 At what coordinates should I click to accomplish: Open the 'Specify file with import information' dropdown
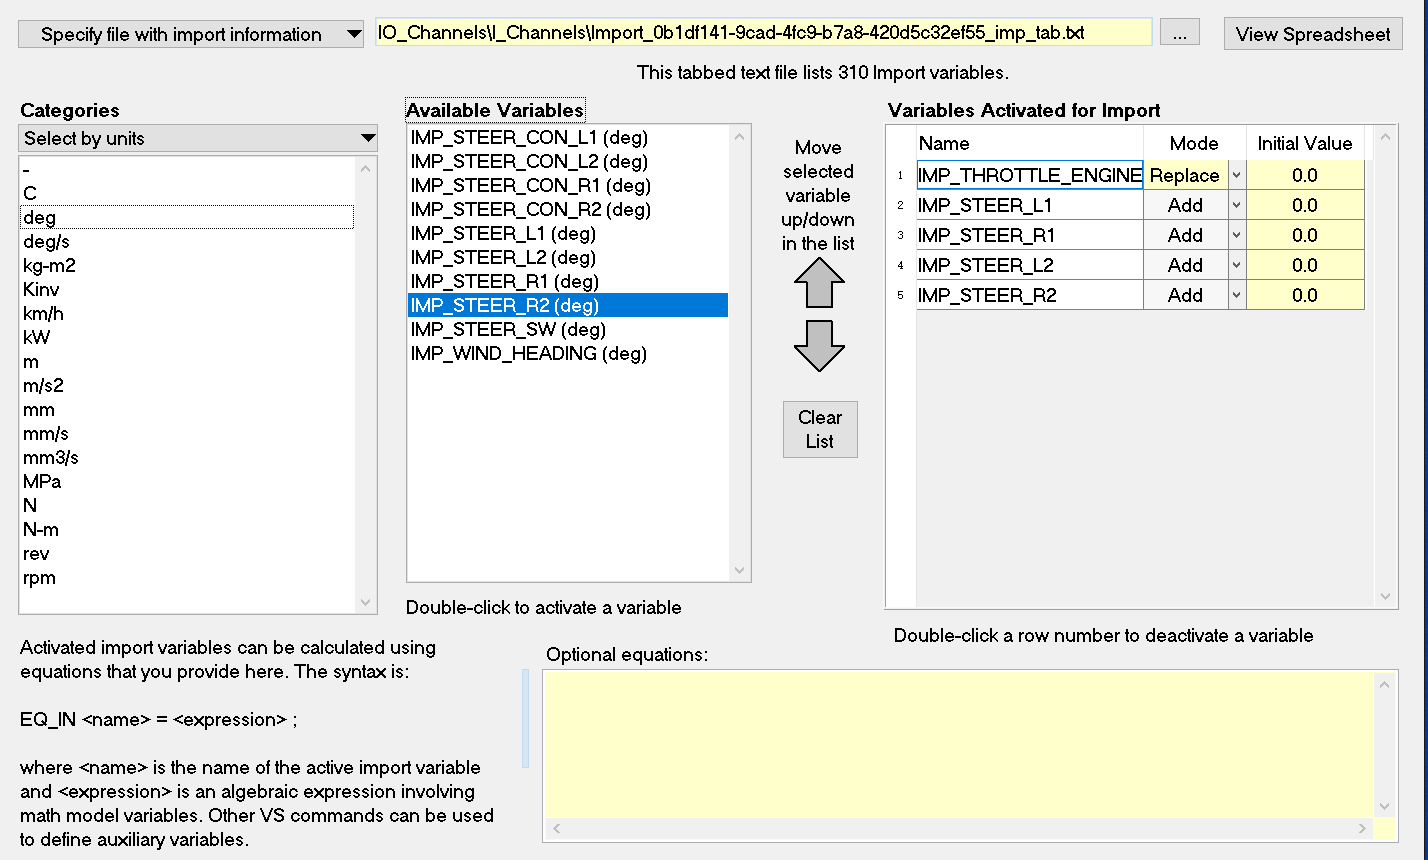click(x=191, y=34)
